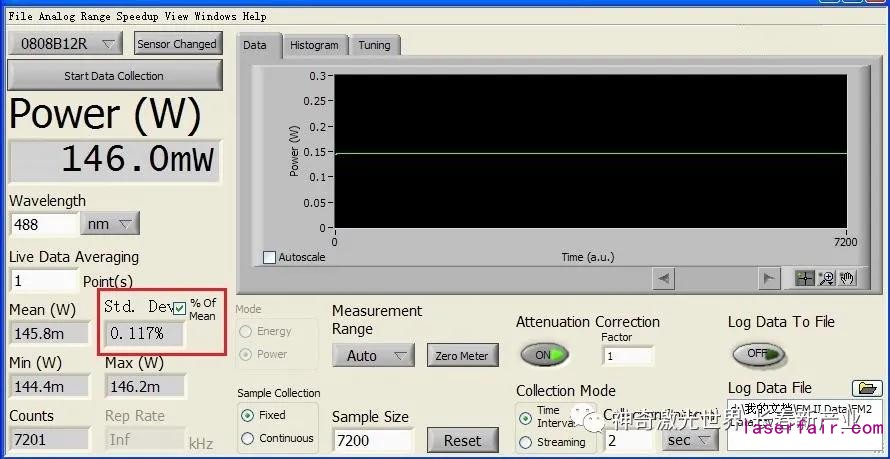Image resolution: width=890 pixels, height=459 pixels.
Task: Select the crosshair cursor graph tool
Action: tap(804, 278)
